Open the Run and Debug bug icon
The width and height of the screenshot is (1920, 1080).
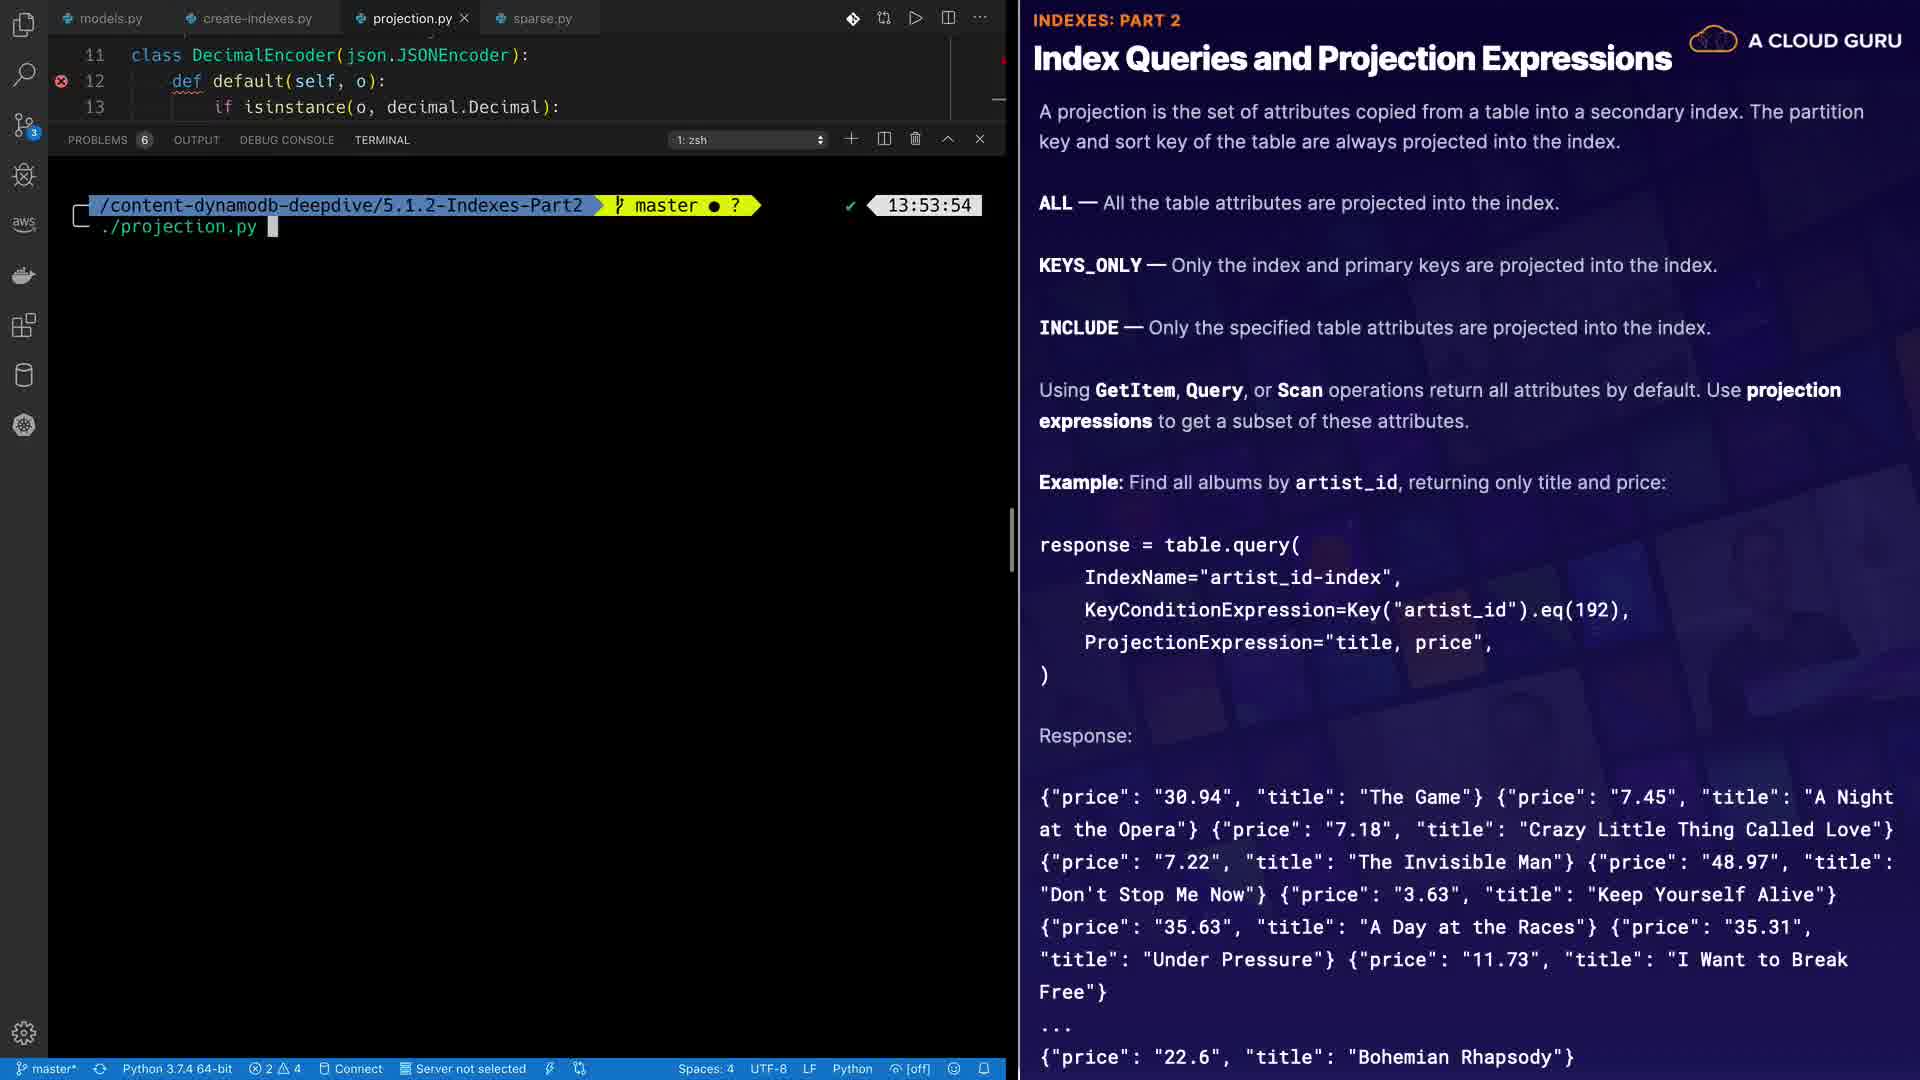click(x=24, y=176)
